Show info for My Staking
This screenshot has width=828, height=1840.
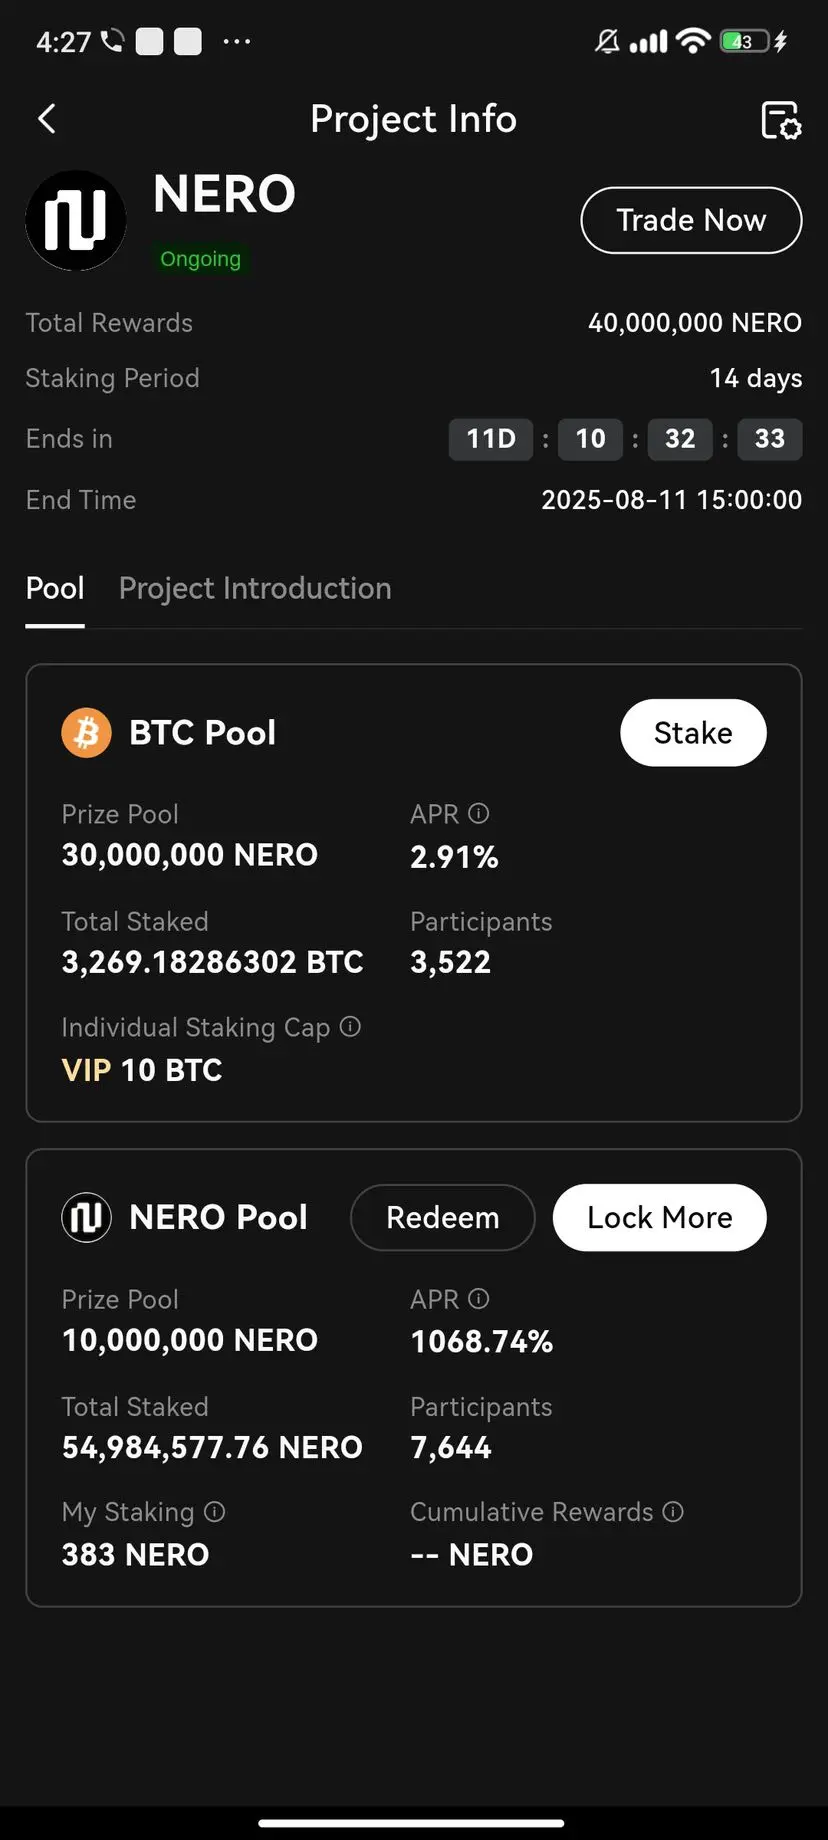[x=215, y=1512]
